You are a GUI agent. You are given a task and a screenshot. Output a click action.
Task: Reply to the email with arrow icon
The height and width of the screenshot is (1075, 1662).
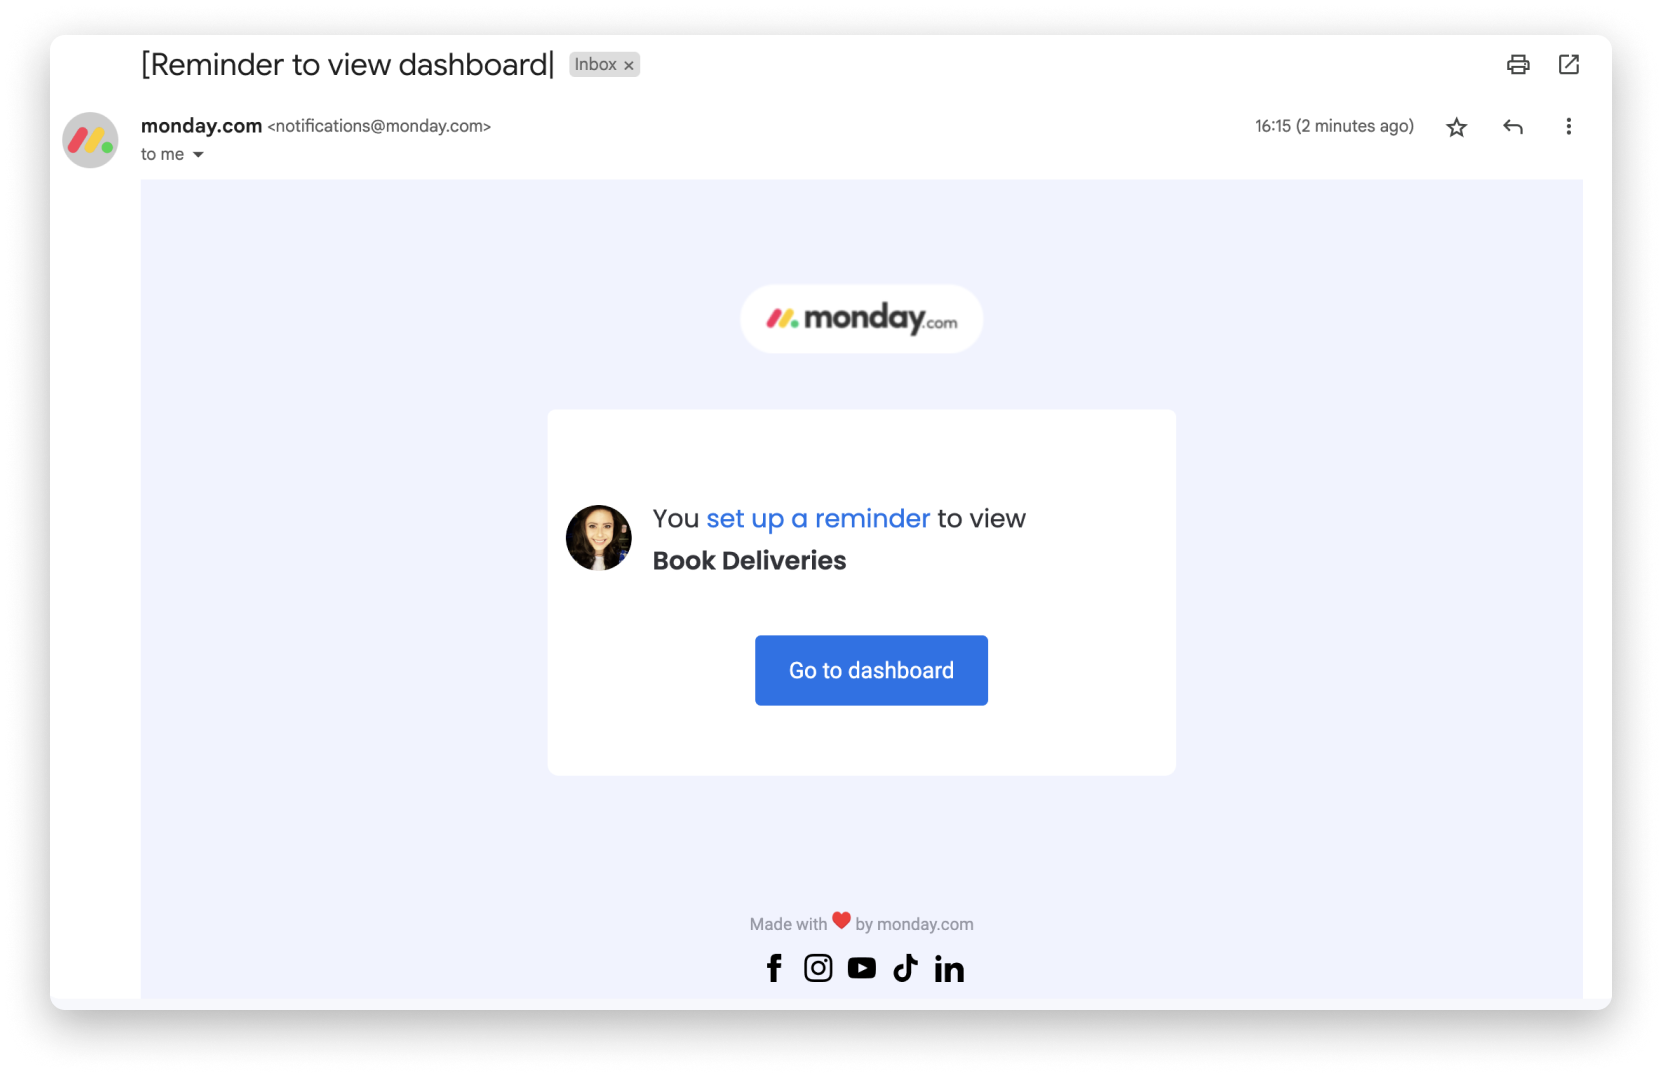coord(1512,127)
